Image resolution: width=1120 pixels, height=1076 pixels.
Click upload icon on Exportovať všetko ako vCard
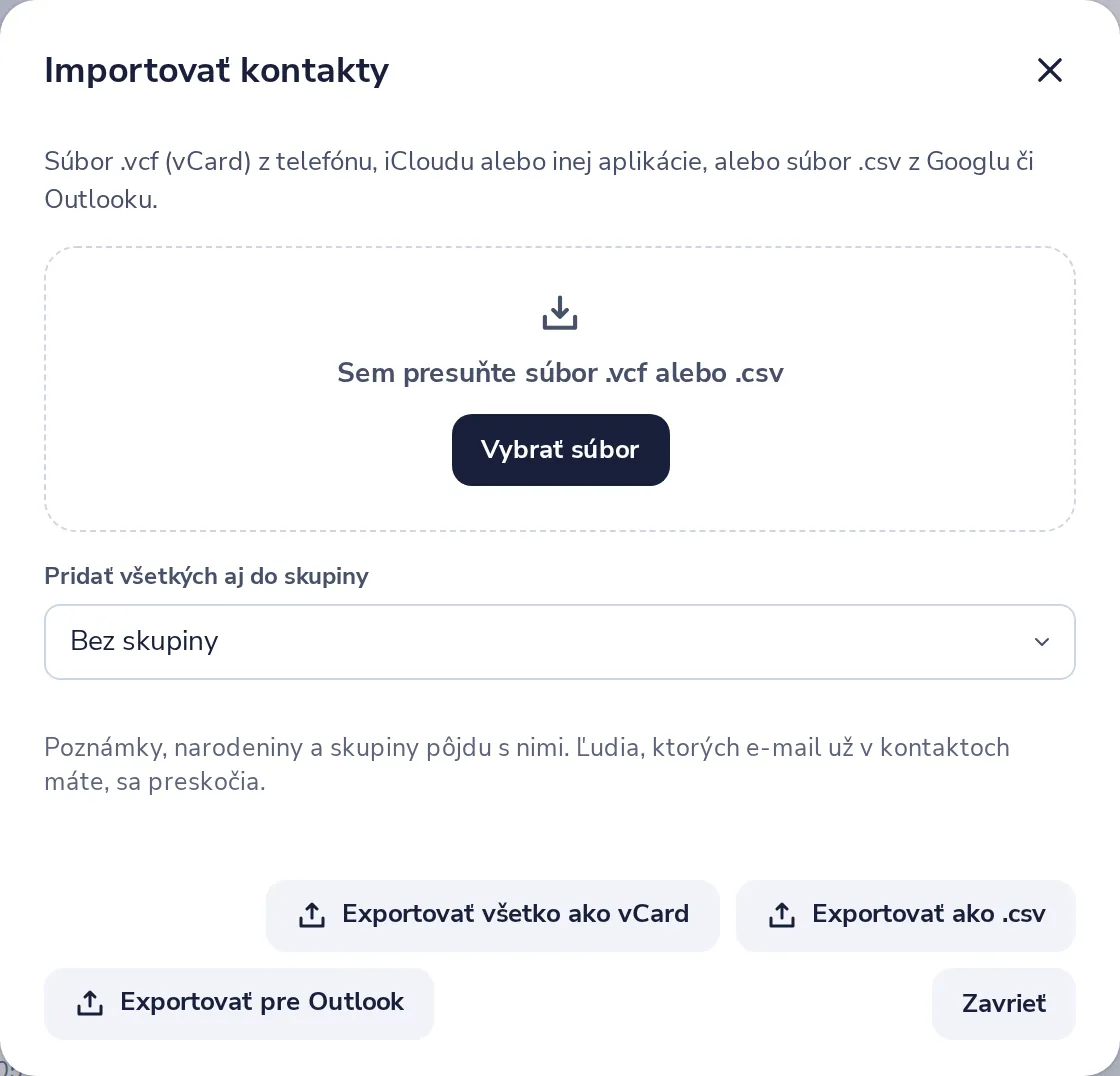point(311,915)
